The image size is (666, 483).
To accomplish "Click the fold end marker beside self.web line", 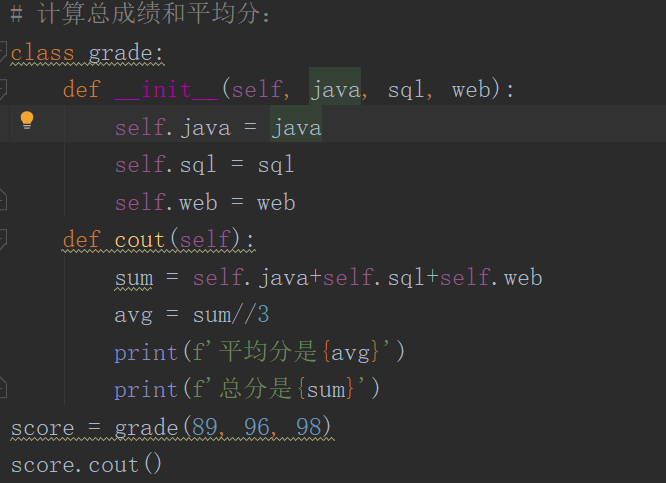I will [x=3, y=200].
